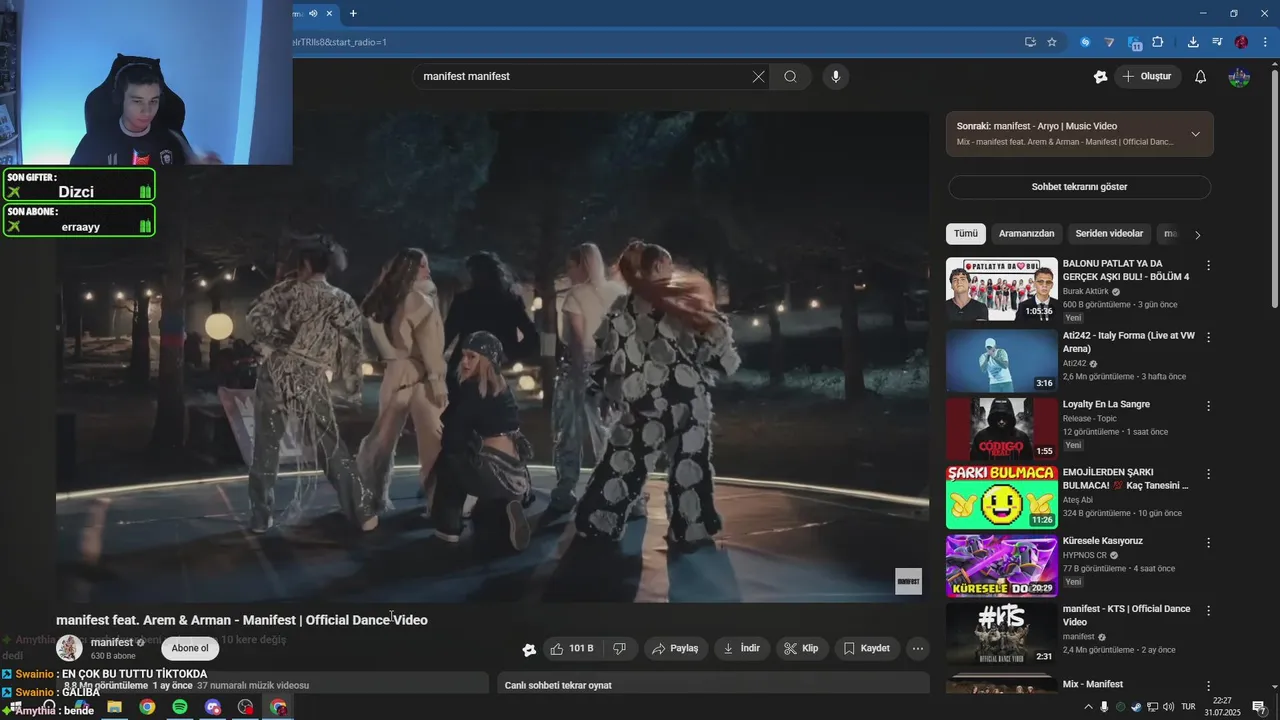Screen dimensions: 1280x720
Task: Click the İndir download button
Action: click(x=741, y=649)
